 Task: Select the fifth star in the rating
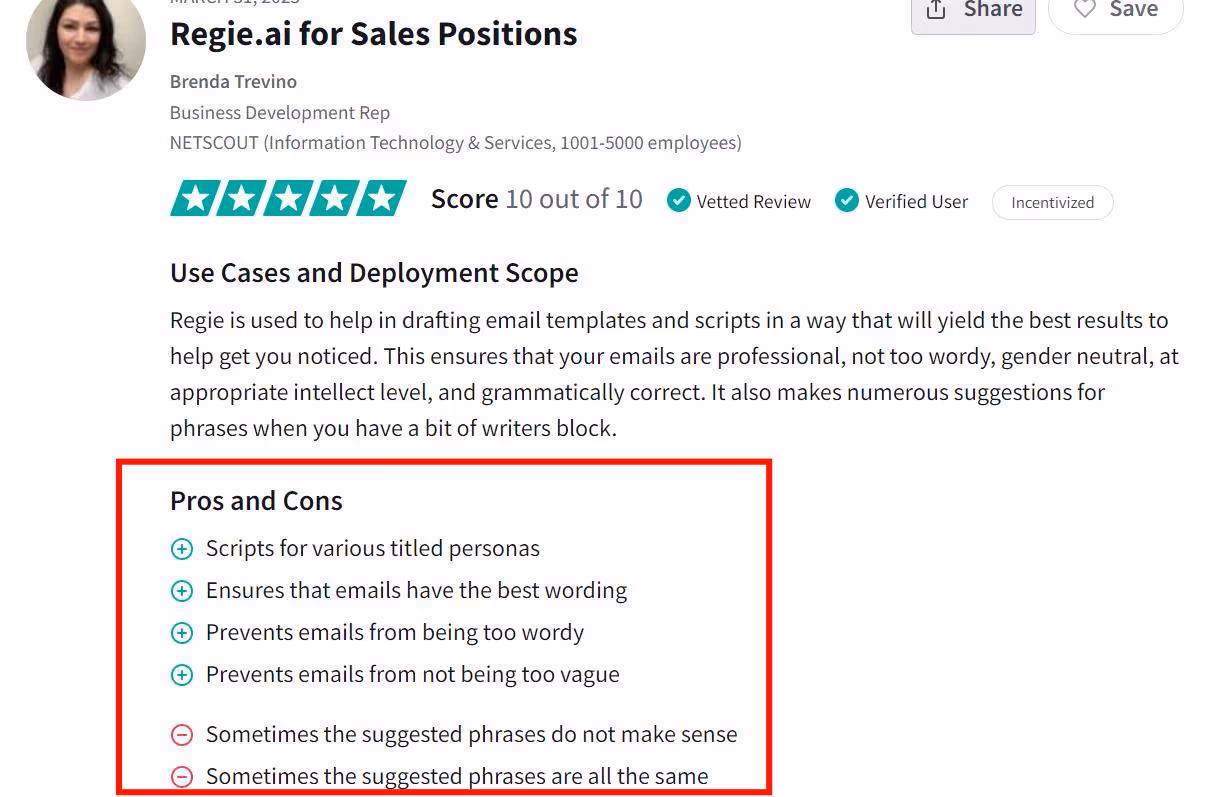tap(383, 197)
